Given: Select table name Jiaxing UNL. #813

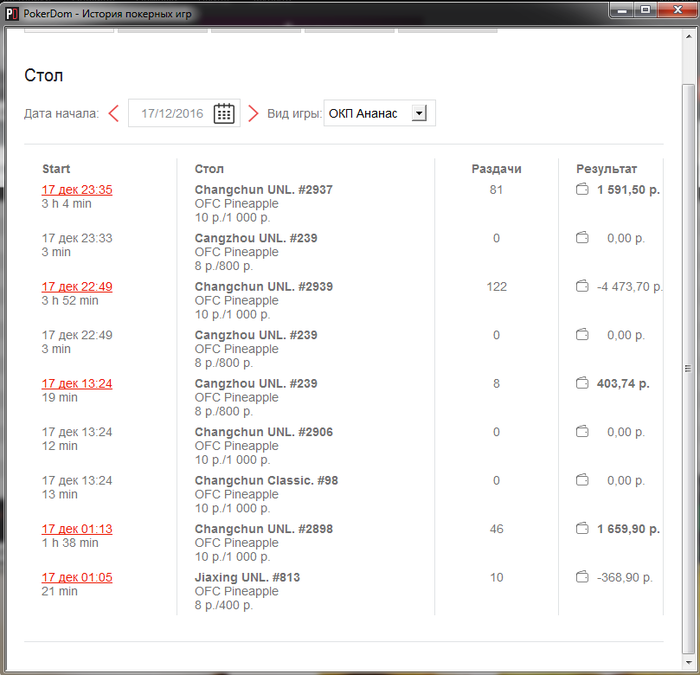Looking at the screenshot, I should 247,577.
